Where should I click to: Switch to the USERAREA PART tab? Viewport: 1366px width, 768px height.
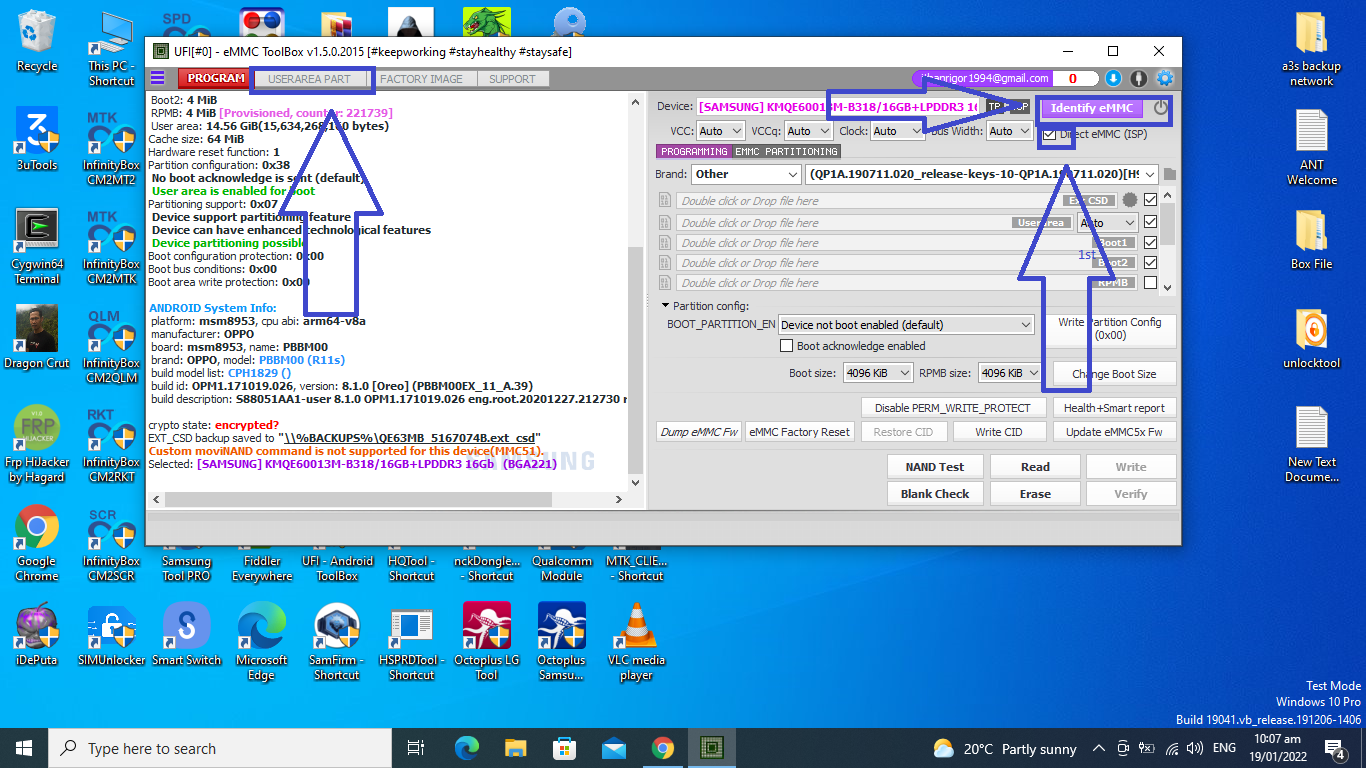(x=309, y=78)
